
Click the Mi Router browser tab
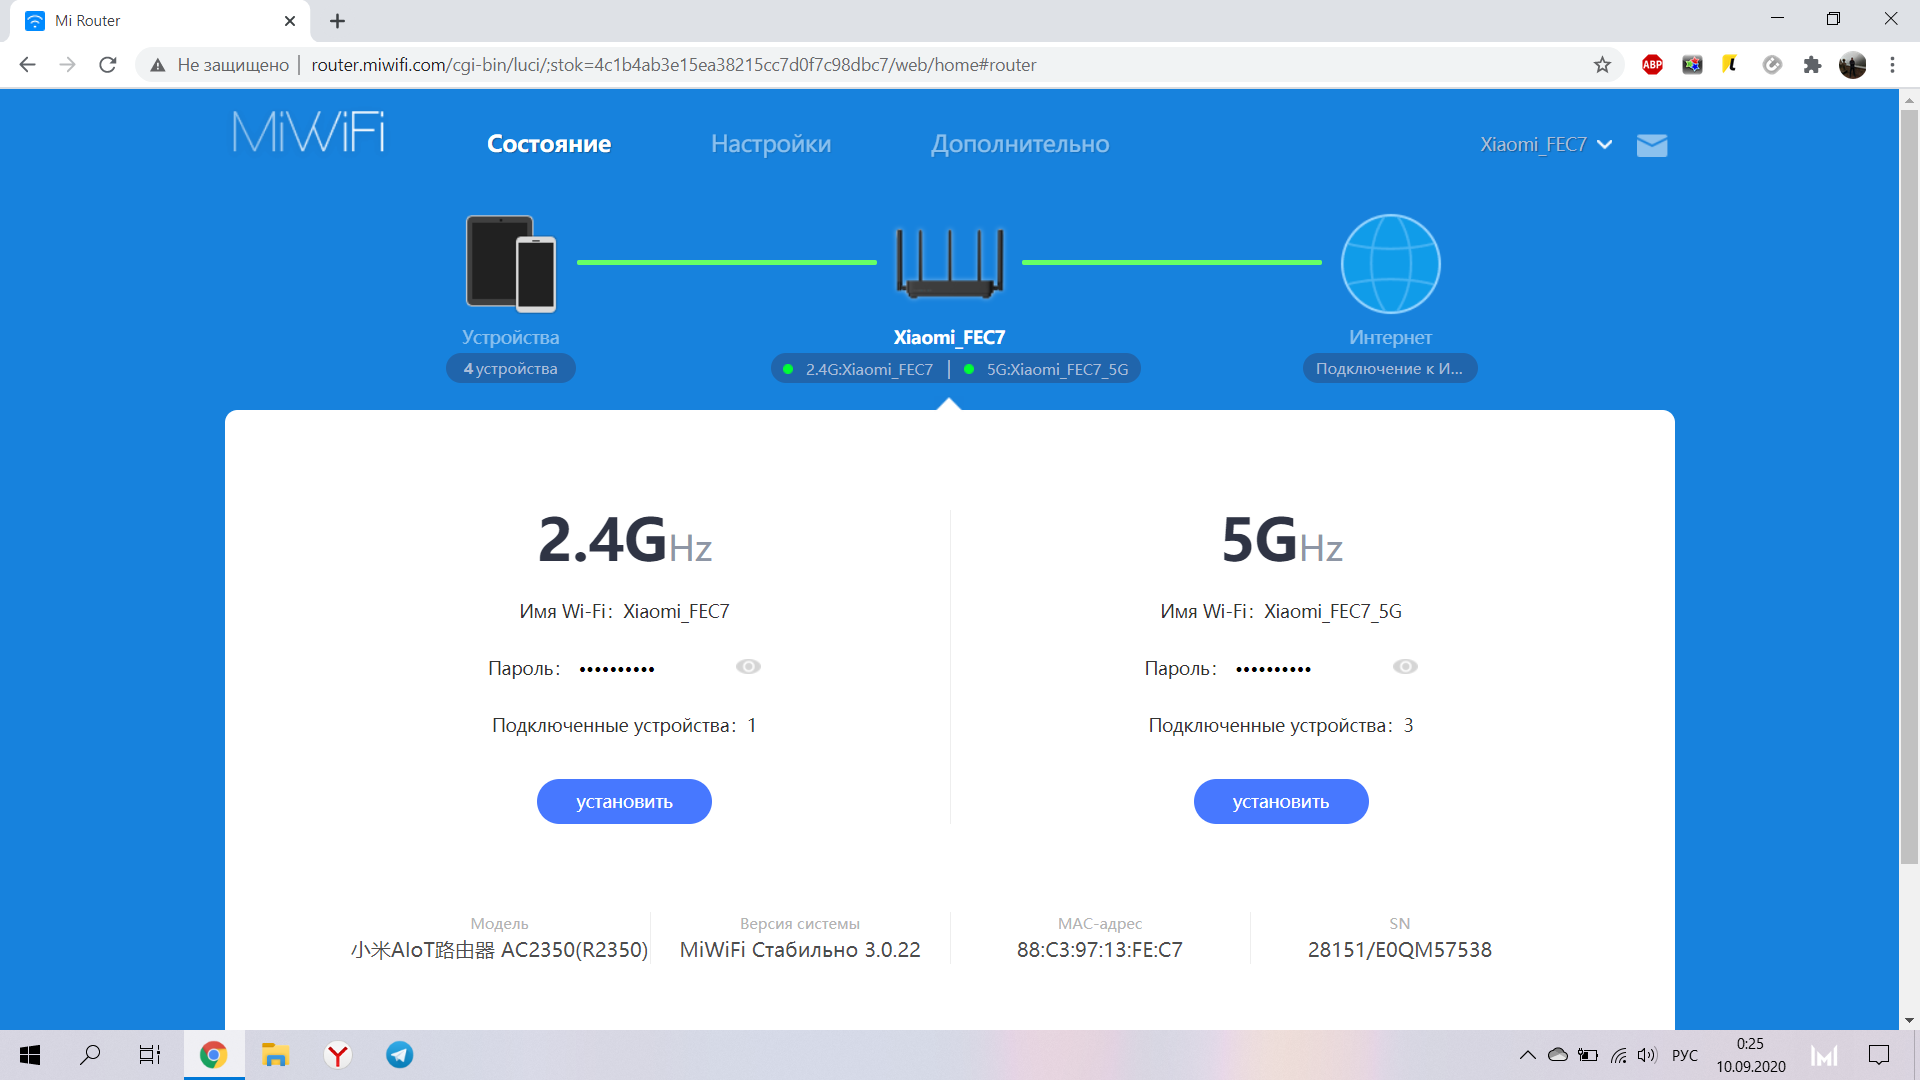[160, 21]
